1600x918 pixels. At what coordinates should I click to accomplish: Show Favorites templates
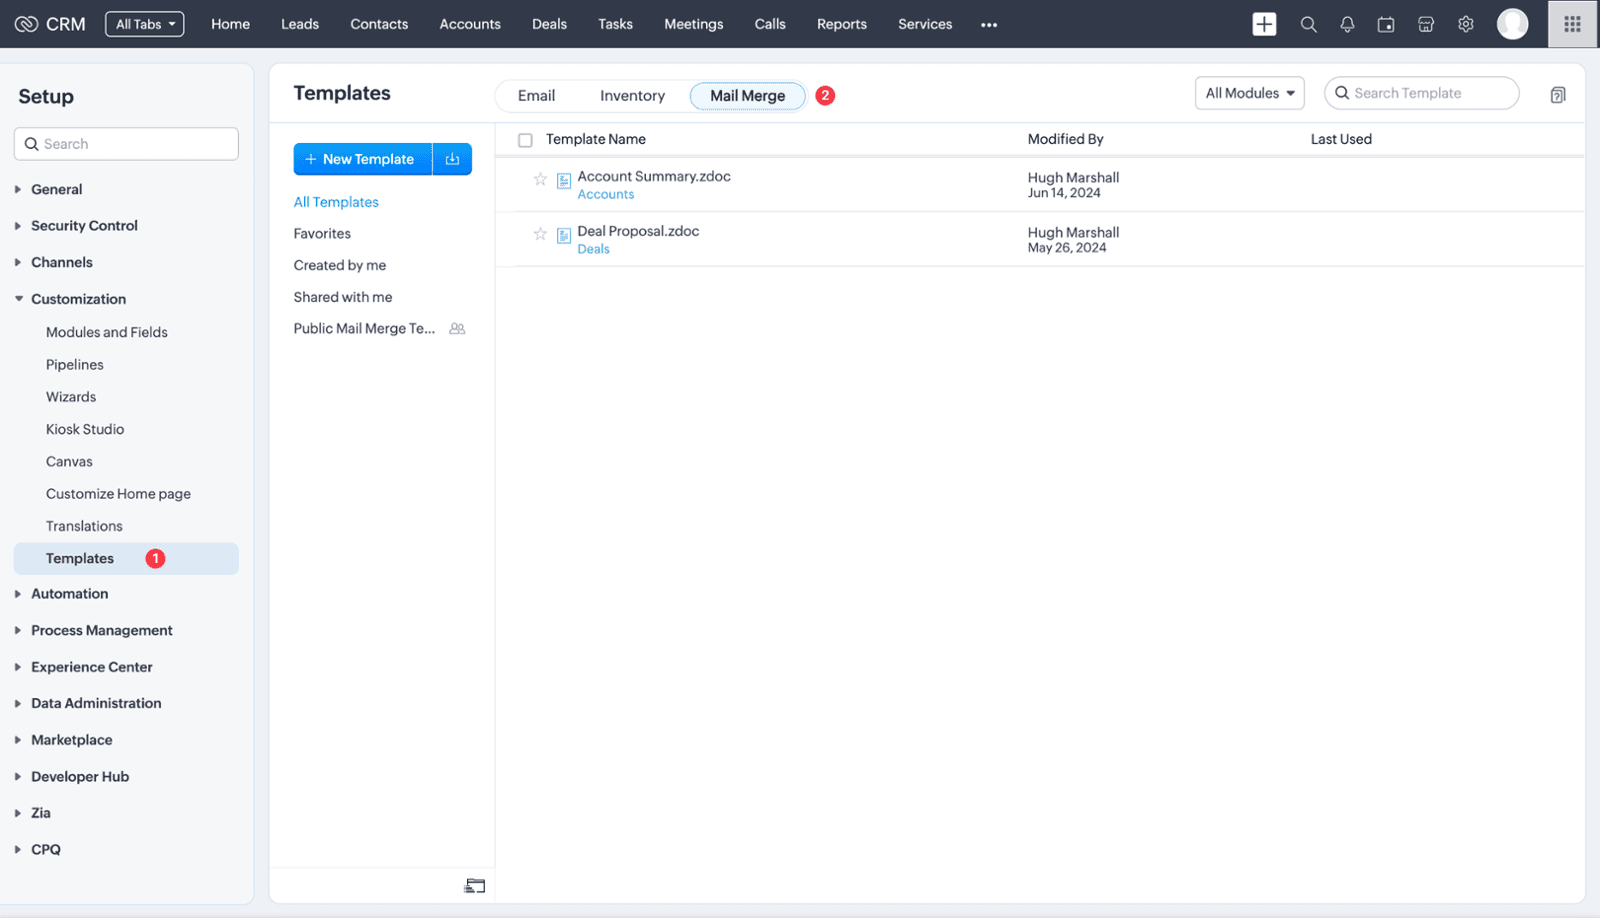[x=322, y=234]
